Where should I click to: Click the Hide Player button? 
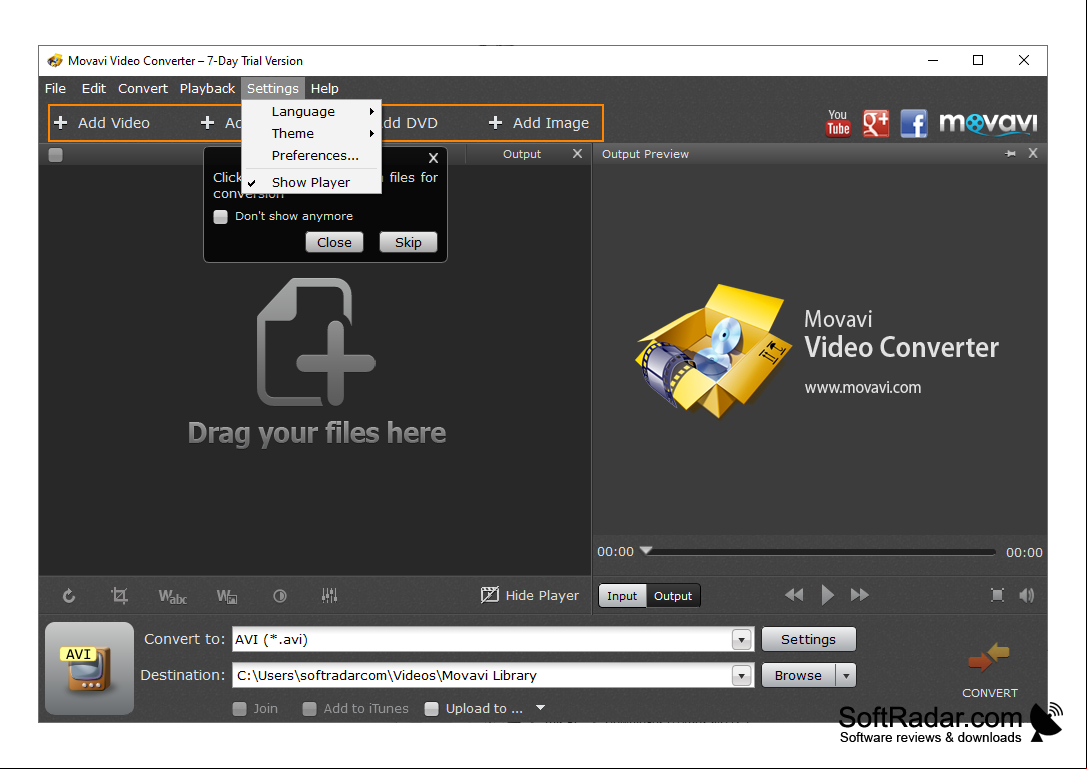[x=530, y=595]
